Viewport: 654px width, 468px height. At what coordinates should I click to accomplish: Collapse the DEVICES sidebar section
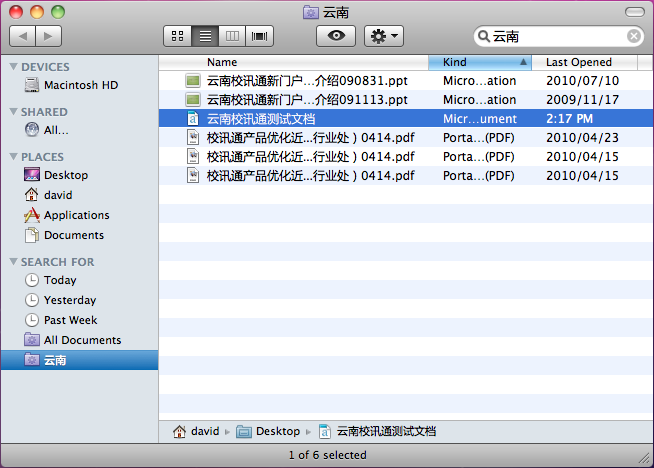[x=13, y=67]
